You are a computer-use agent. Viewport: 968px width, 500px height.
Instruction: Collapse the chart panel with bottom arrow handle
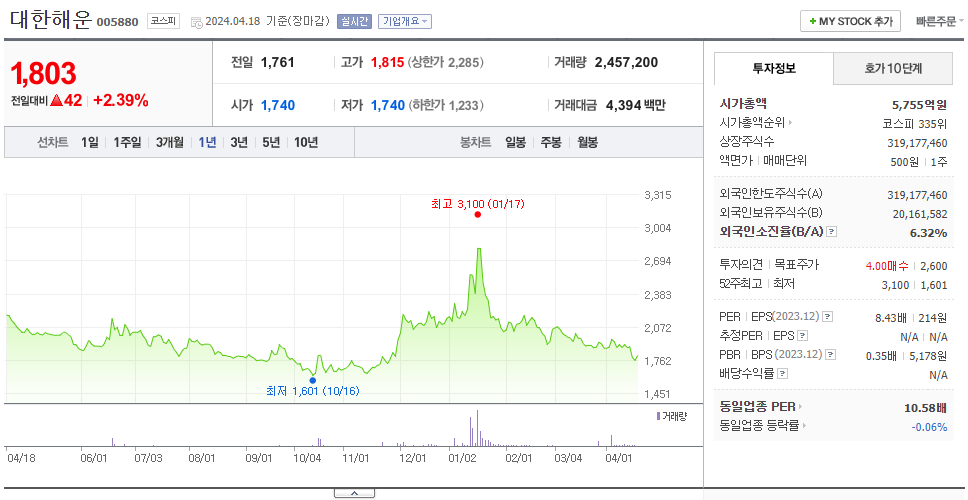click(354, 493)
